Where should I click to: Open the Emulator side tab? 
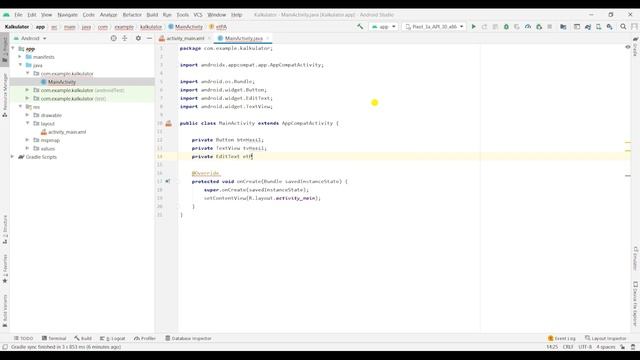pyautogui.click(x=636, y=258)
